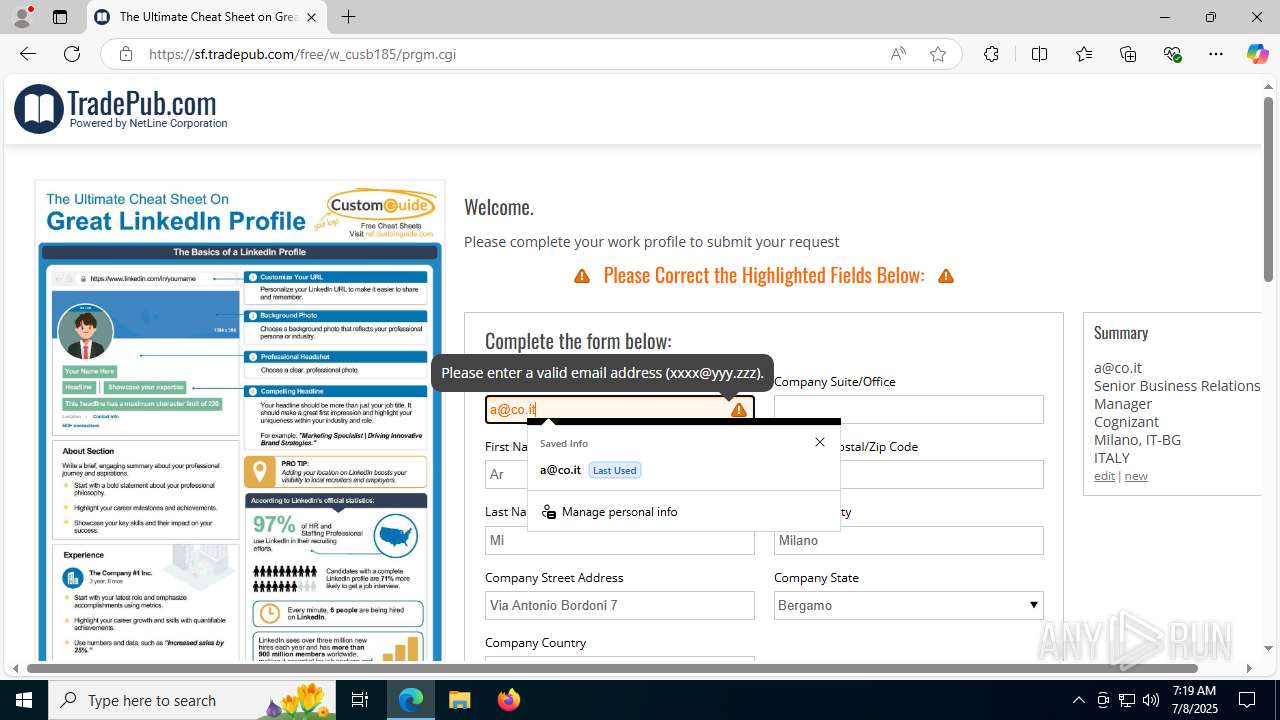Add page to favorites star icon

[938, 54]
